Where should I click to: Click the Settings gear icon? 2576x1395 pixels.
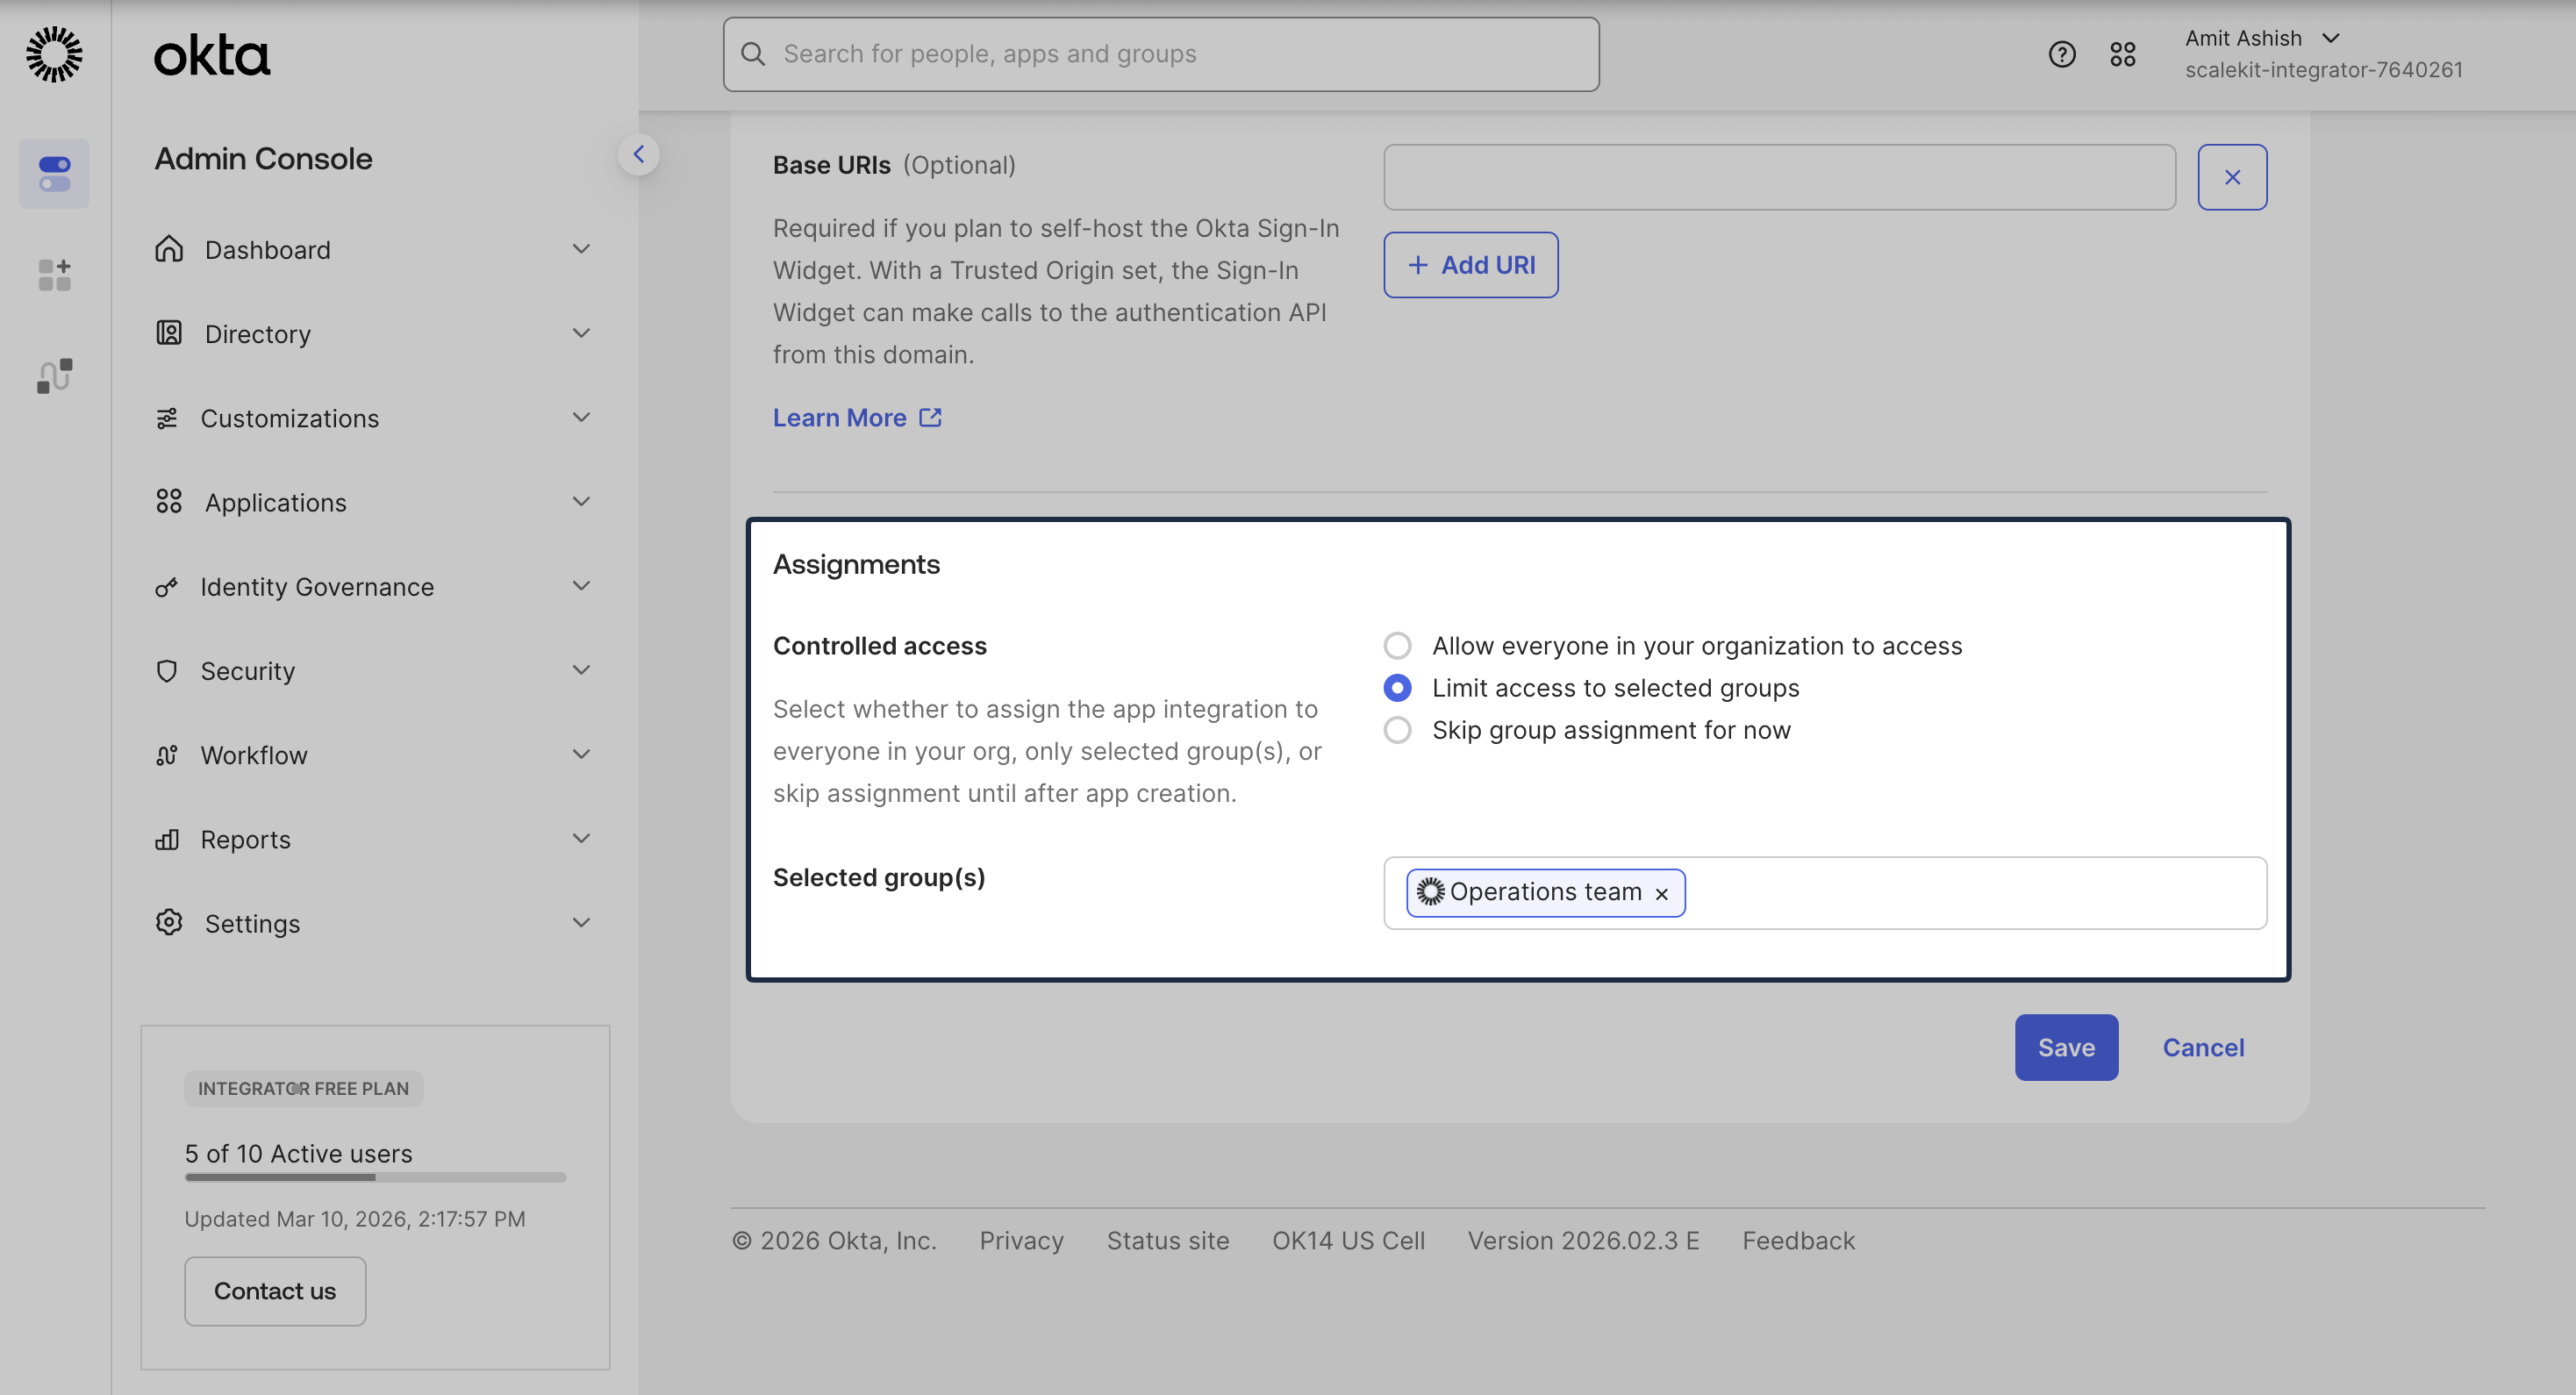click(168, 922)
